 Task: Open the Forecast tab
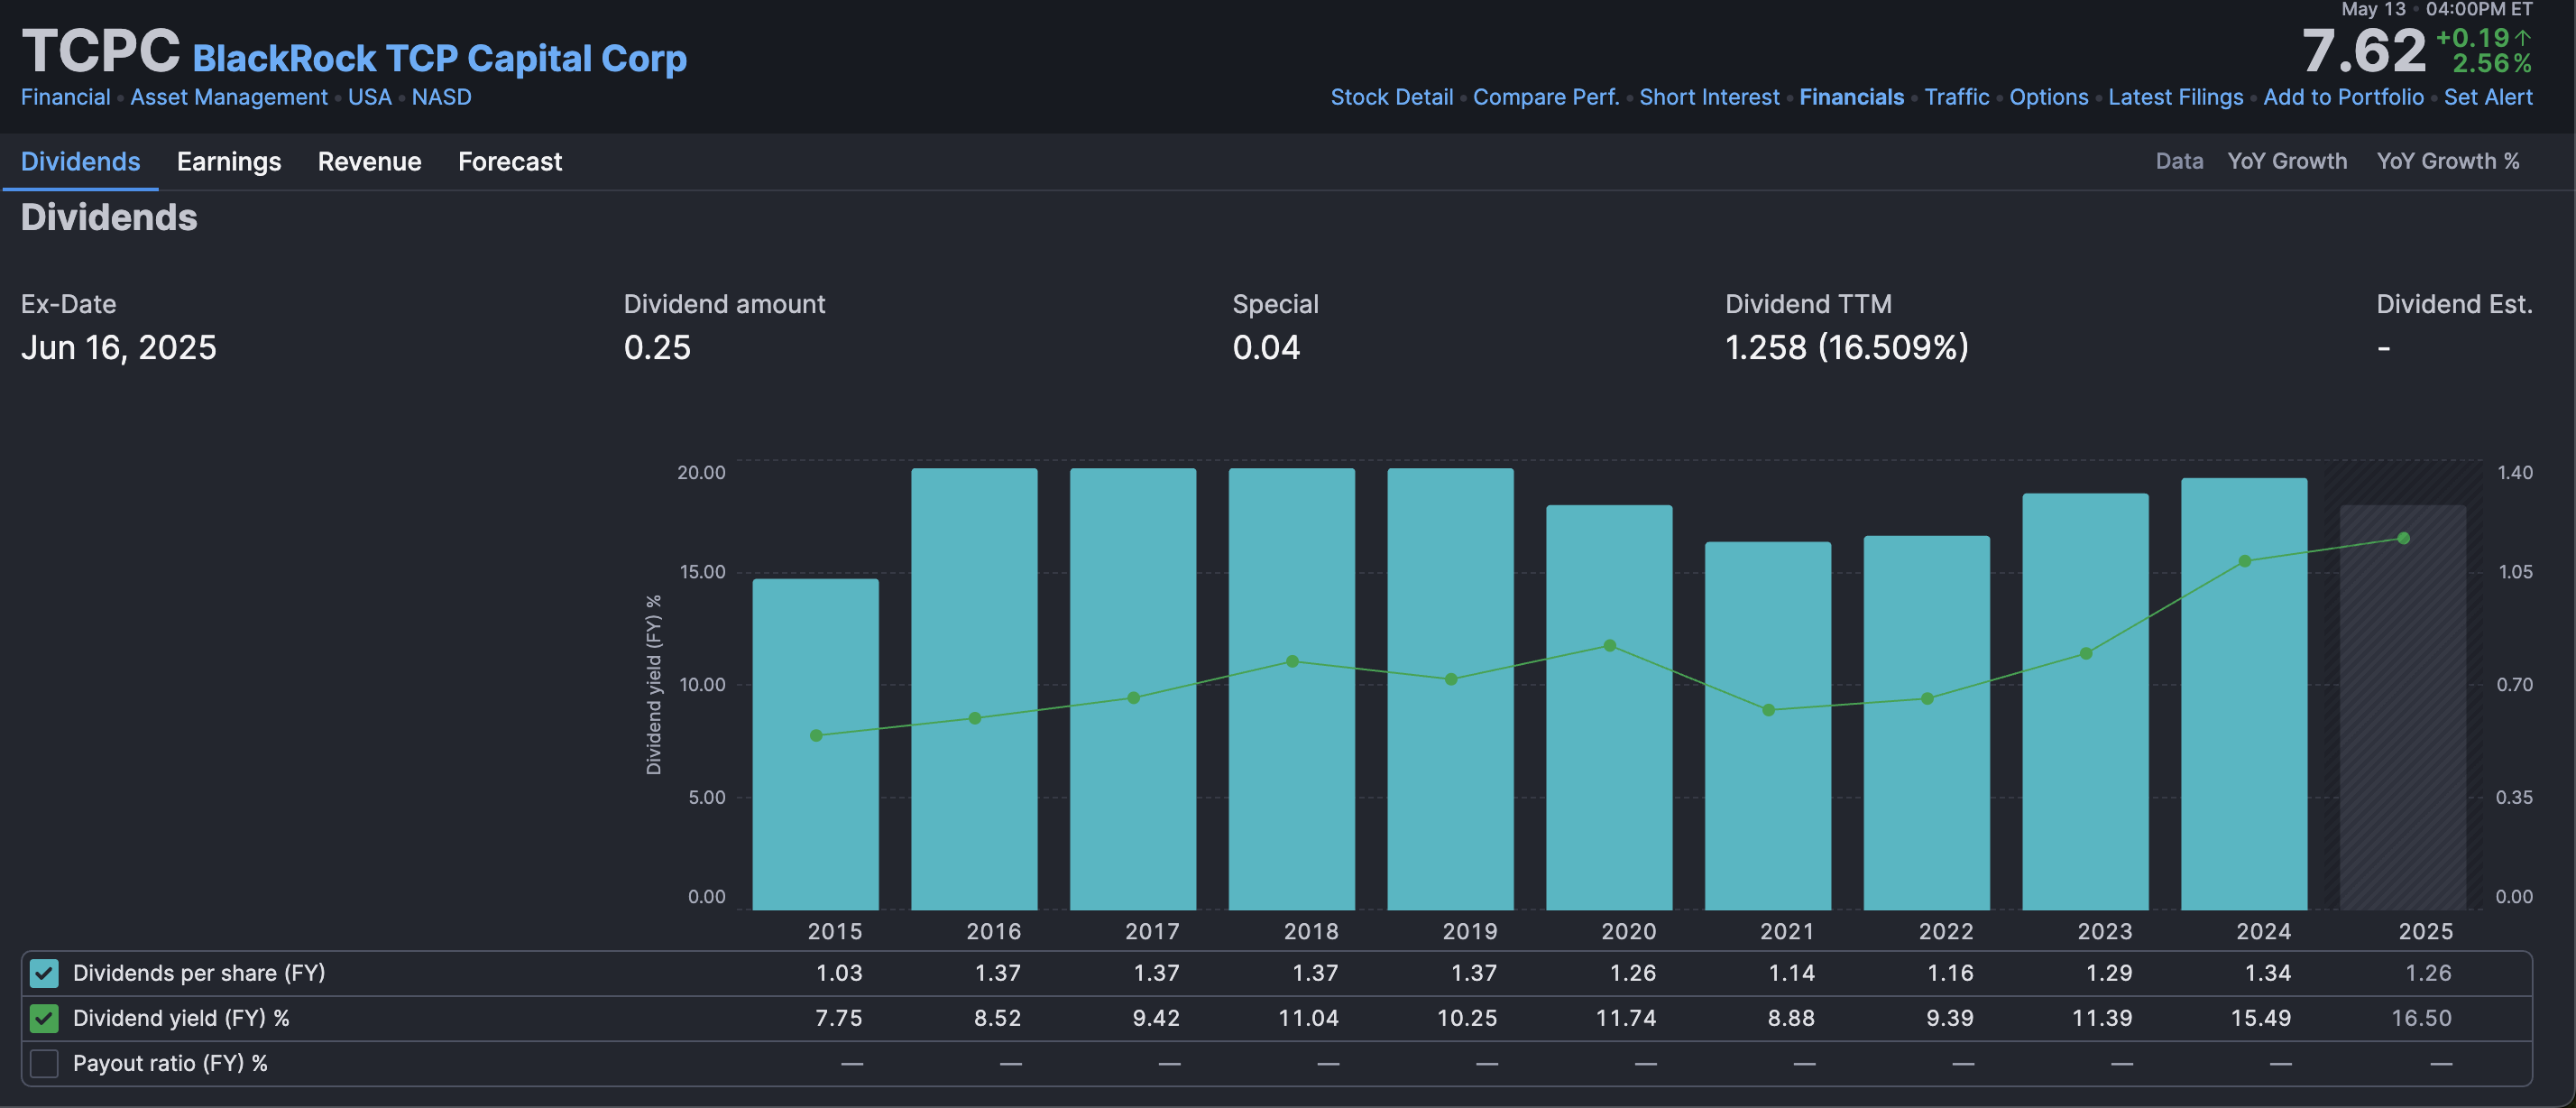[510, 161]
